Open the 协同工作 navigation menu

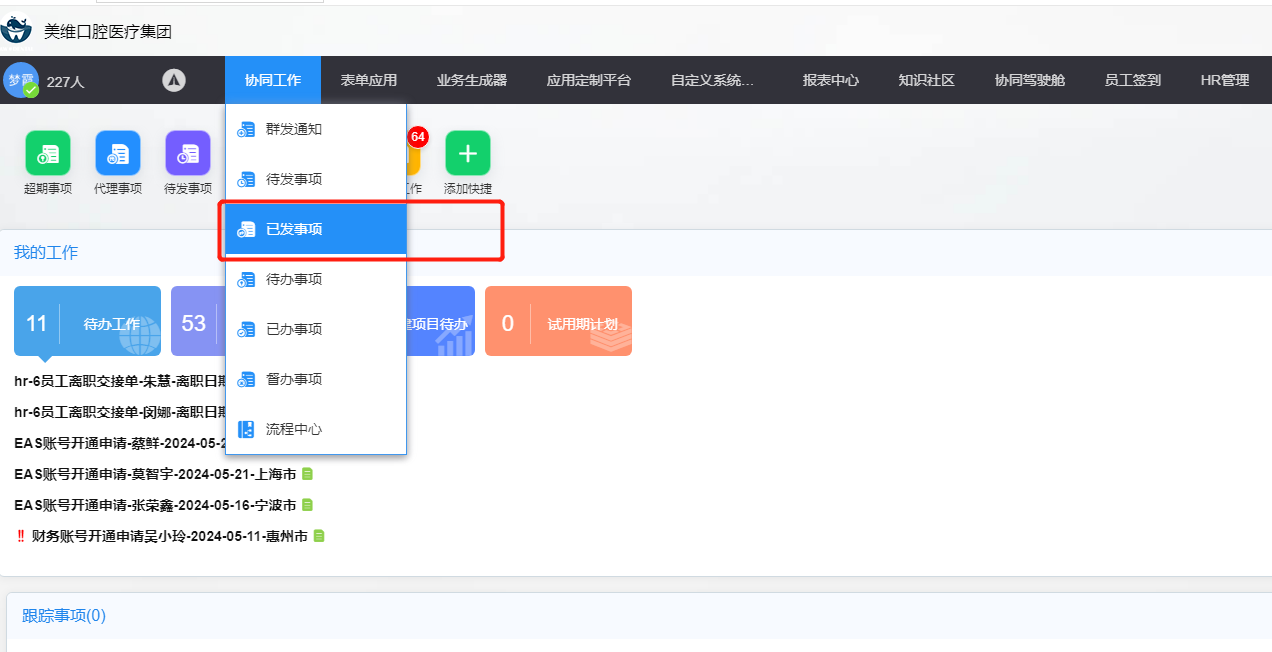(x=273, y=81)
